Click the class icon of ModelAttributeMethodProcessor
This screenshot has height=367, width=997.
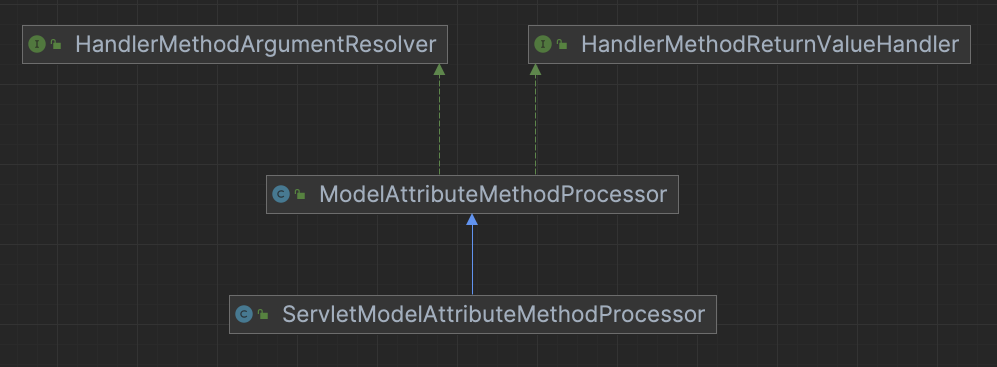pos(280,194)
